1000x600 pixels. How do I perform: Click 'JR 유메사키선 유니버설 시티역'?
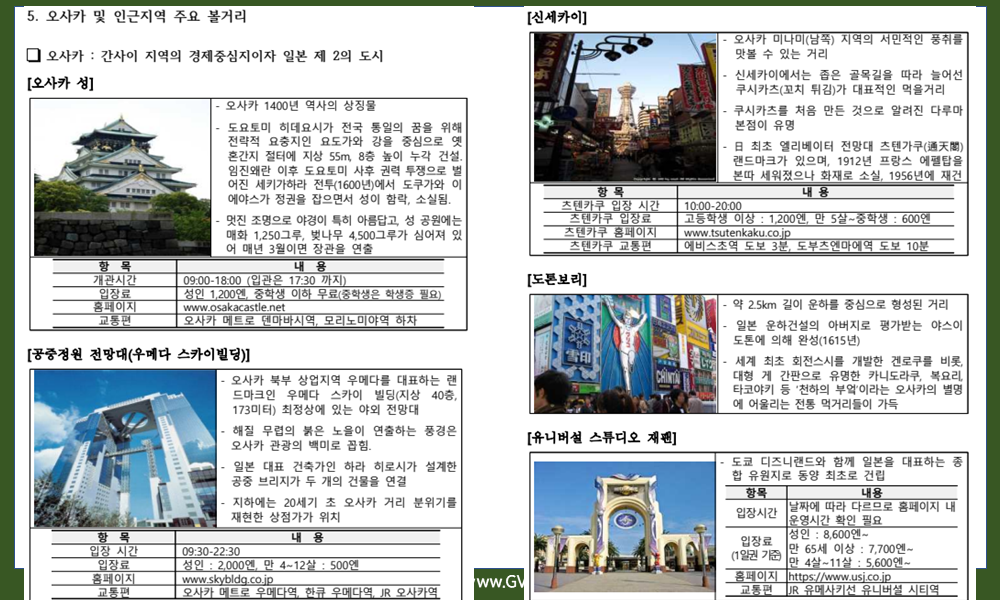coord(864,590)
